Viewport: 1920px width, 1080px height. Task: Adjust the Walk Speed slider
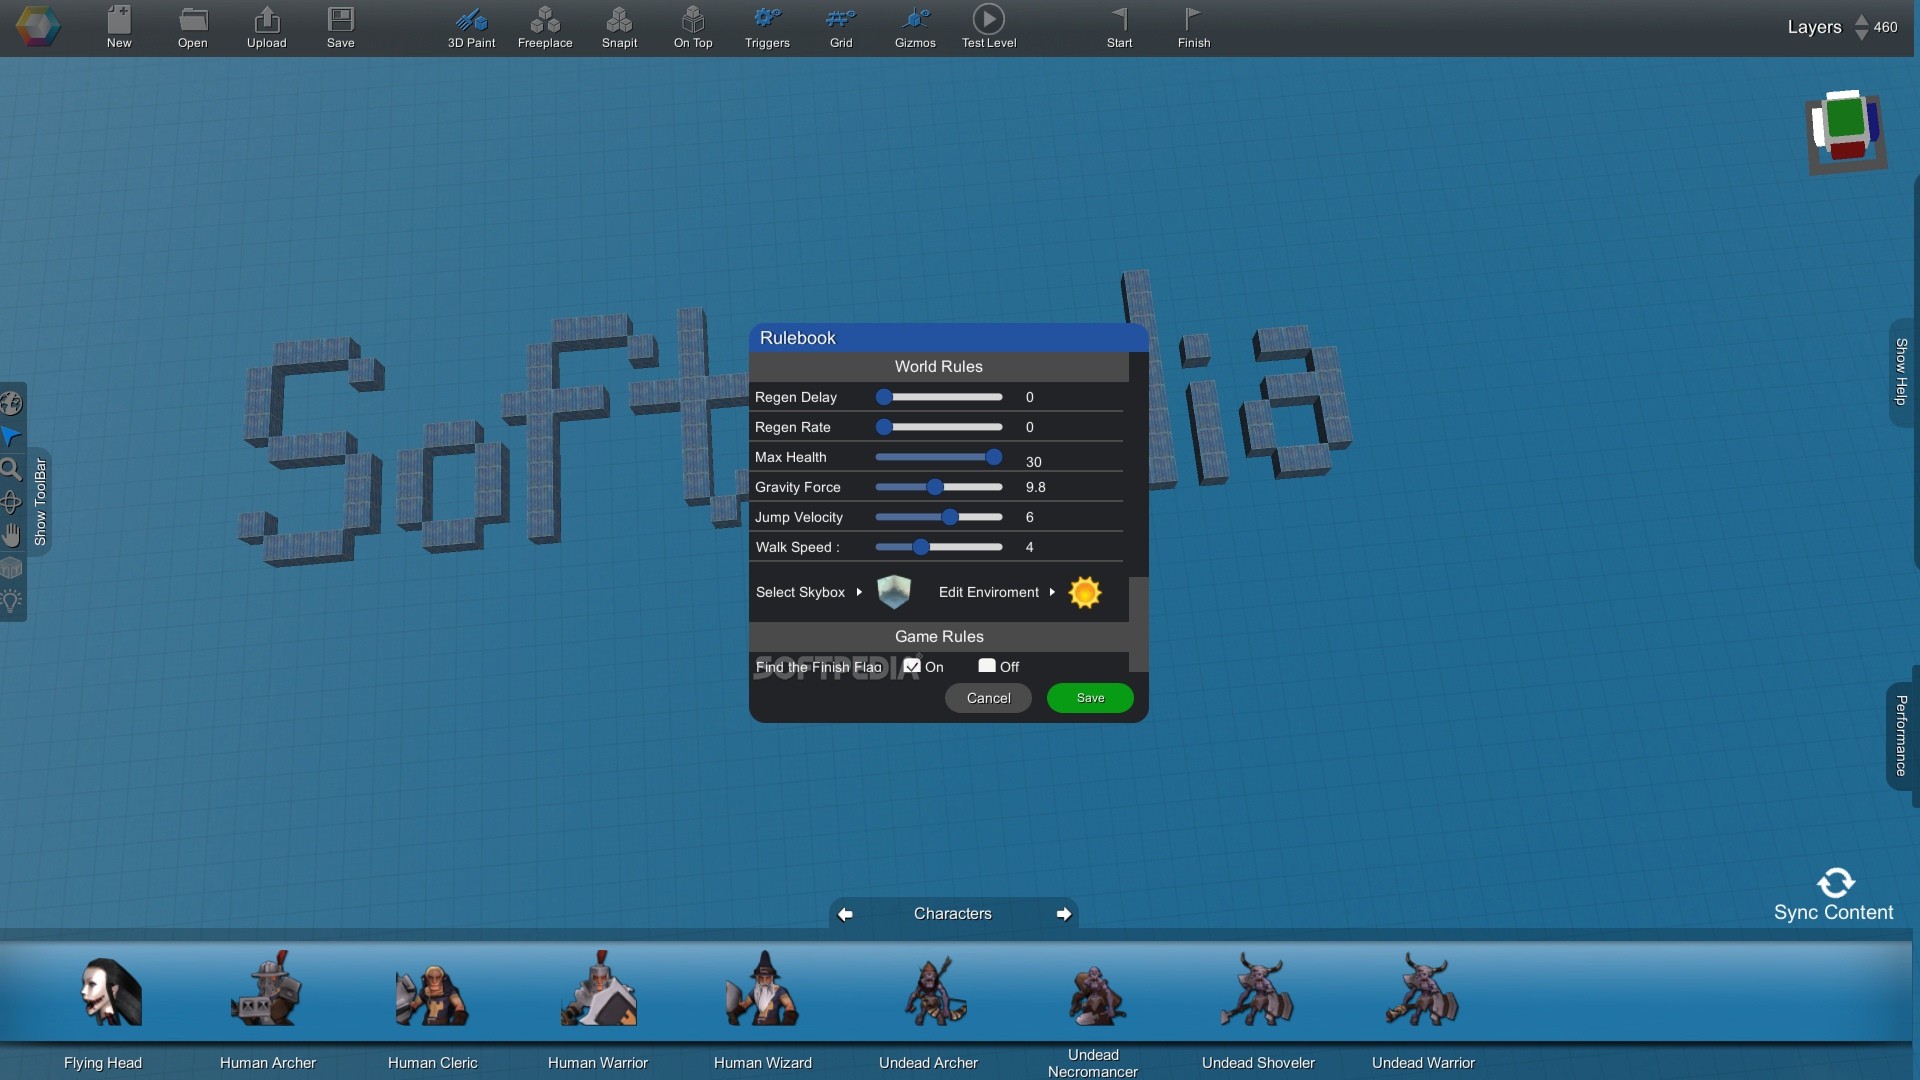coord(939,547)
